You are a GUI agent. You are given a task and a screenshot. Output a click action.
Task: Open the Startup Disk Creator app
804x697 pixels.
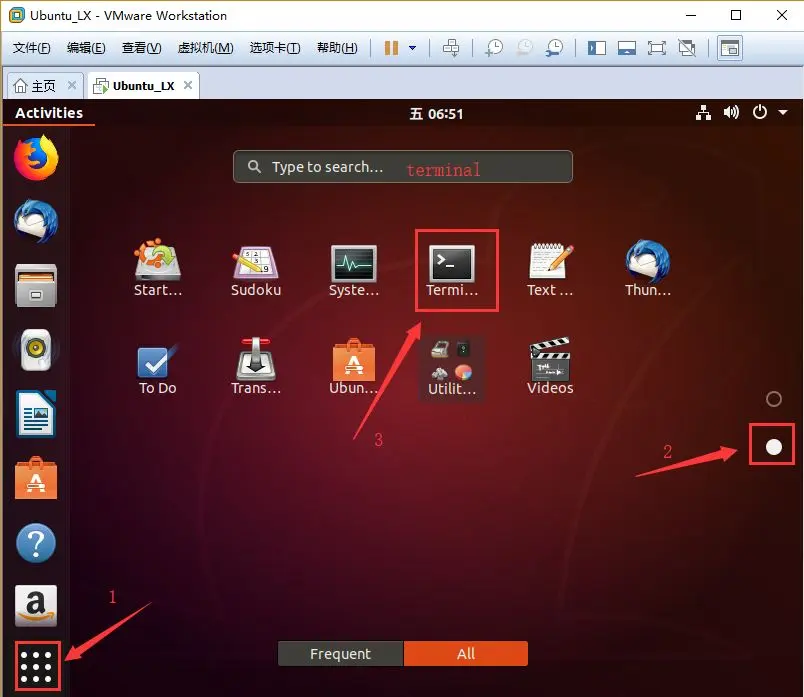pos(158,268)
